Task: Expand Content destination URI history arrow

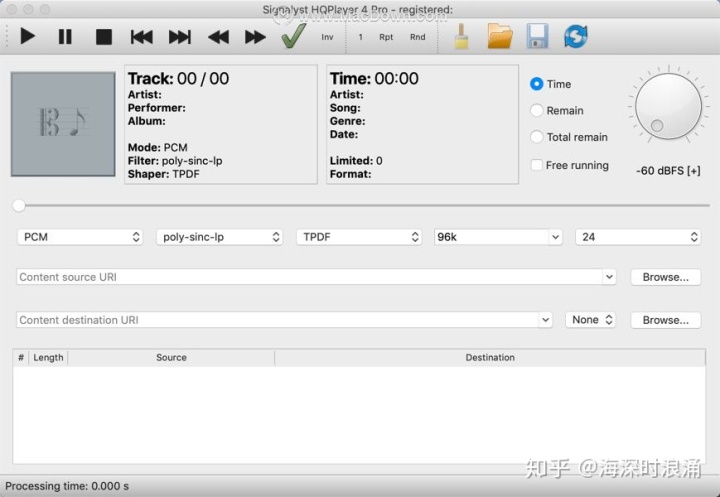Action: [546, 320]
